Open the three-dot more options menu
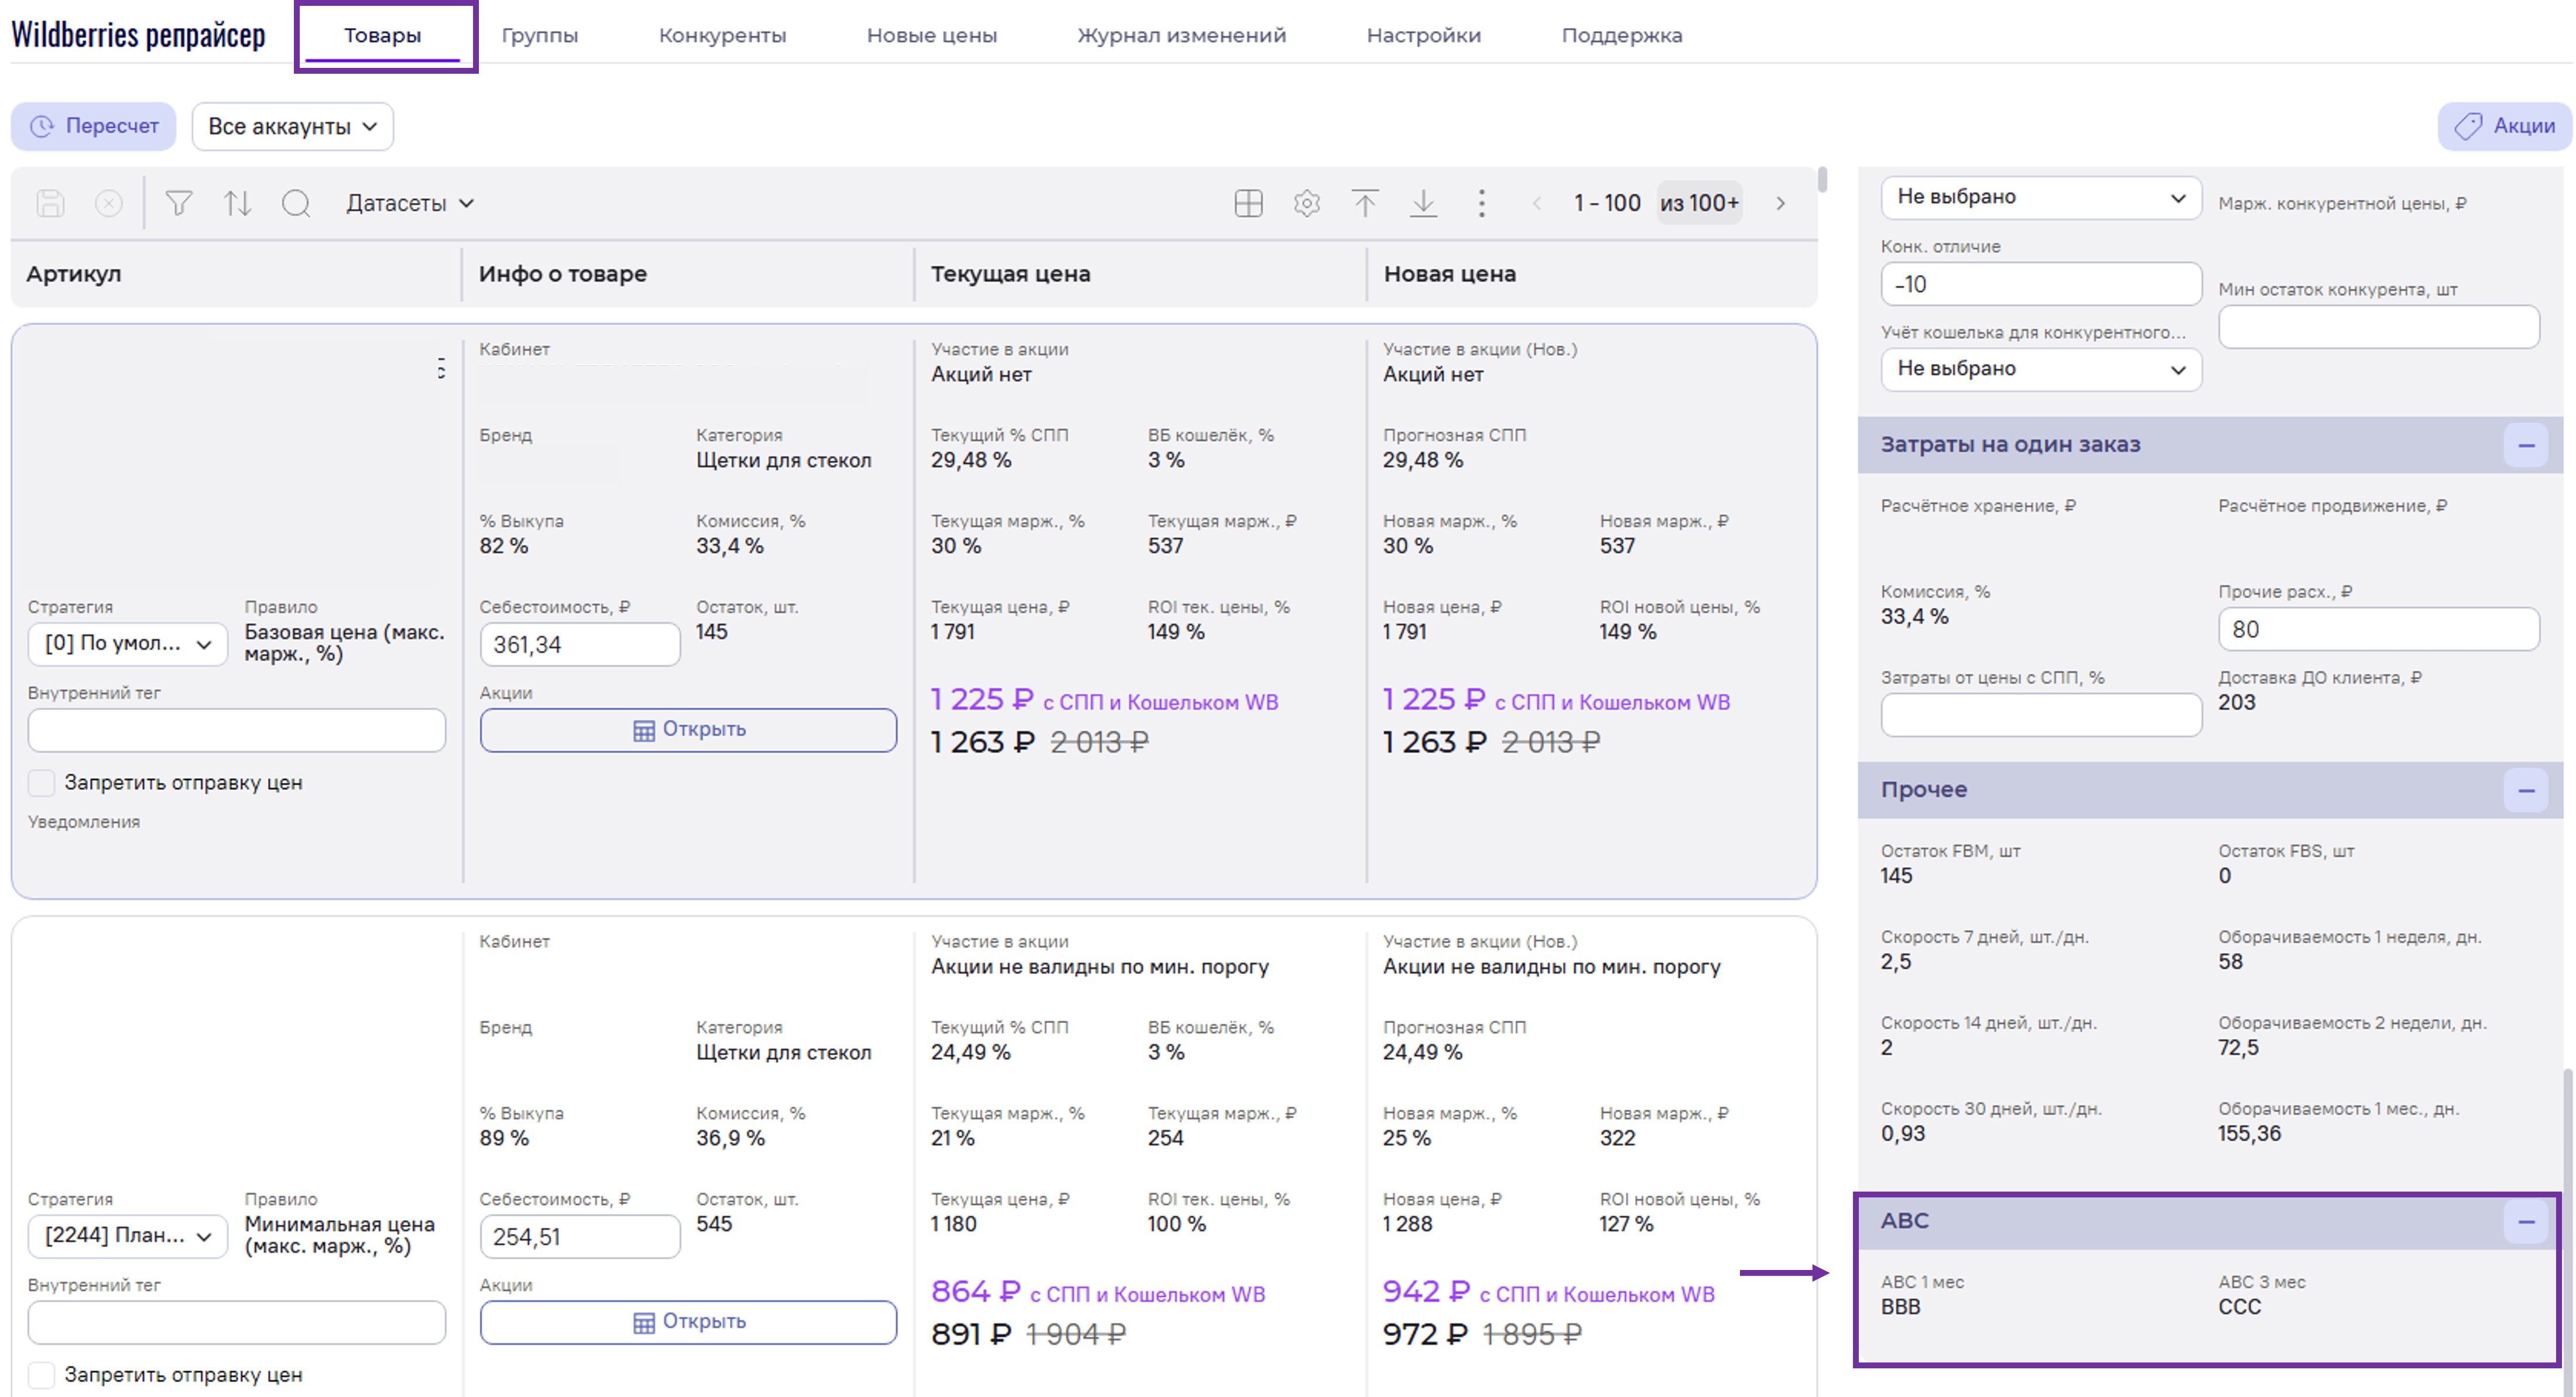Viewport: 2576px width, 1397px height. 1481,203
